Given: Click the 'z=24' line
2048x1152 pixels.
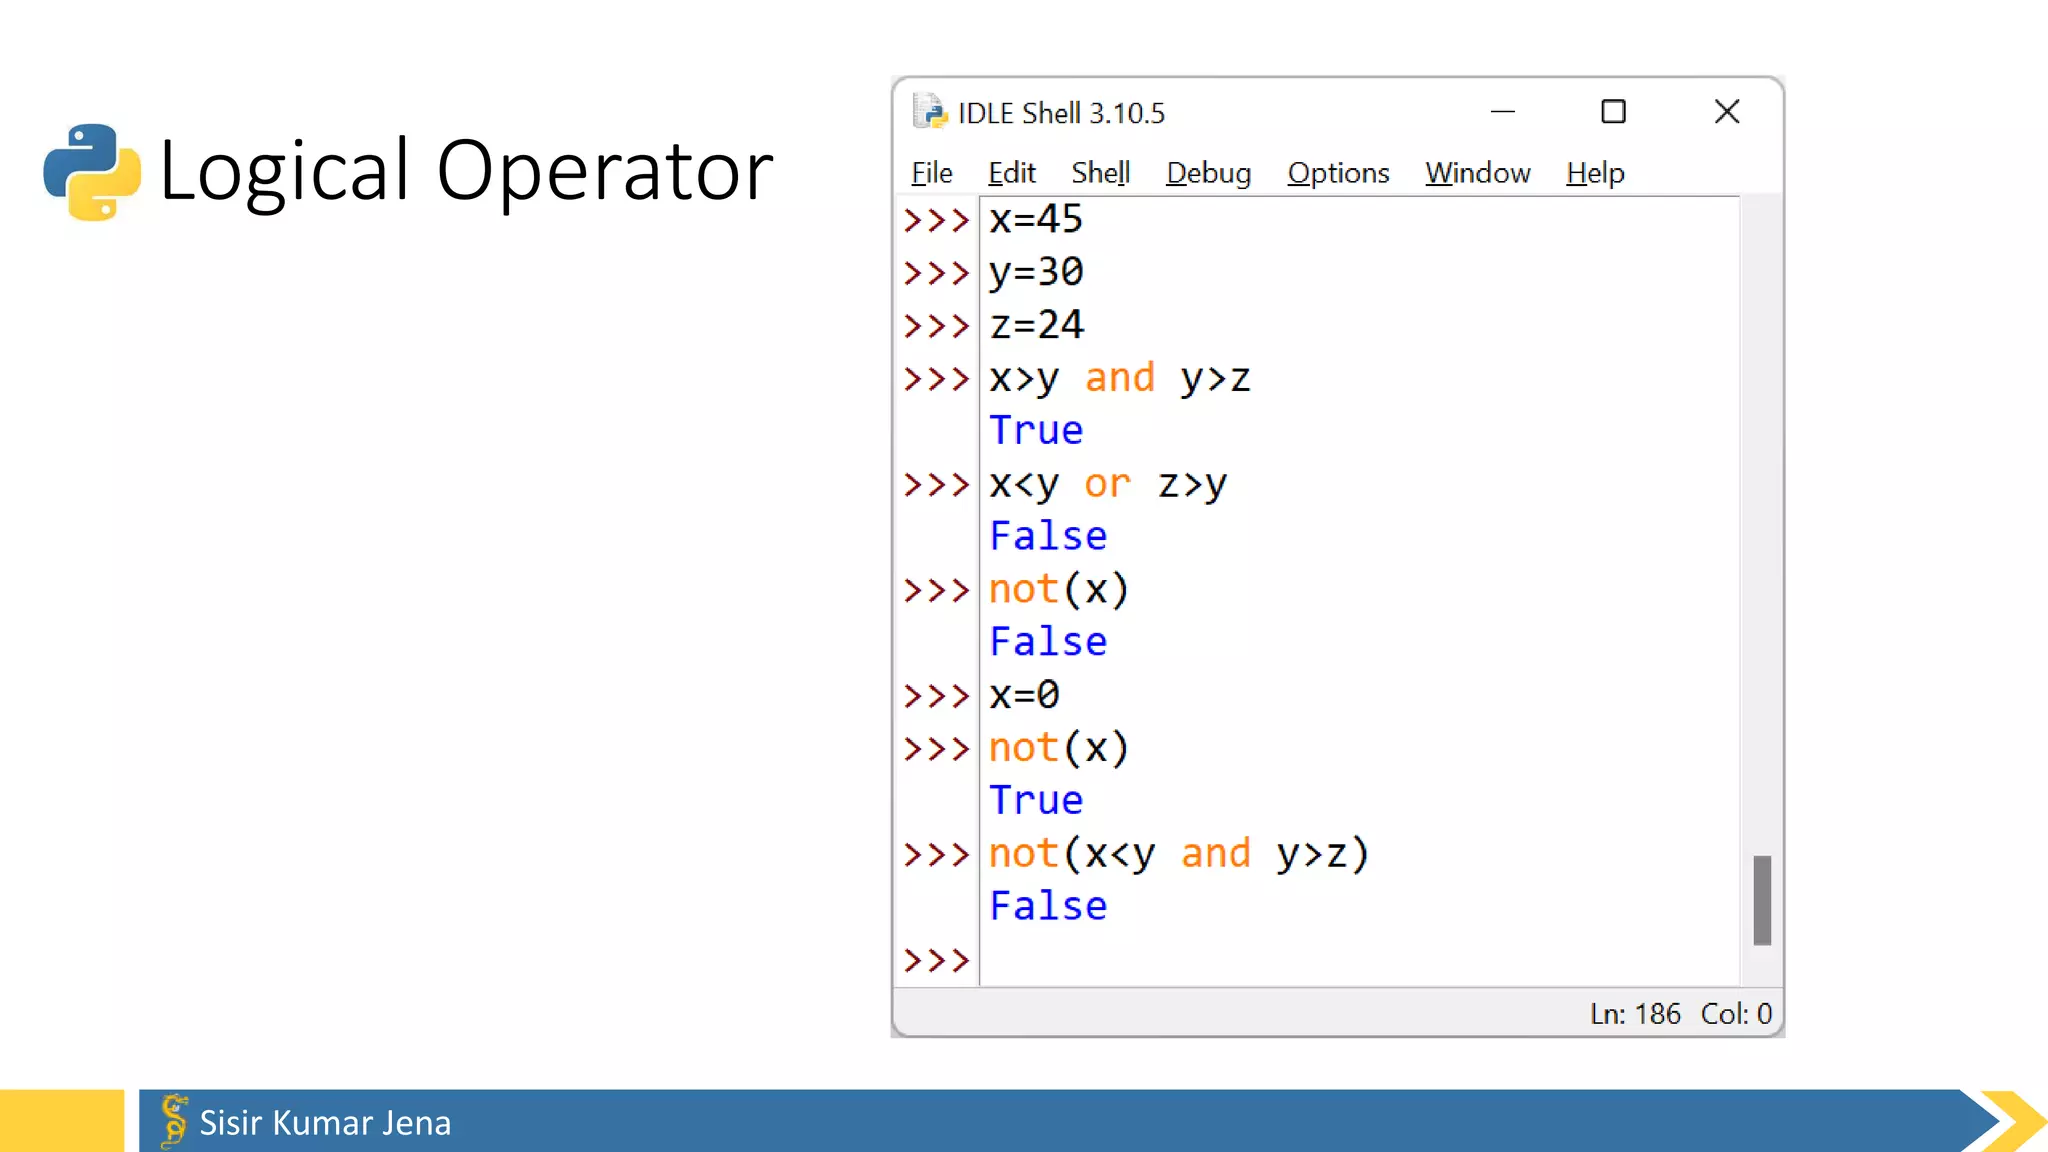Looking at the screenshot, I should coord(1036,325).
